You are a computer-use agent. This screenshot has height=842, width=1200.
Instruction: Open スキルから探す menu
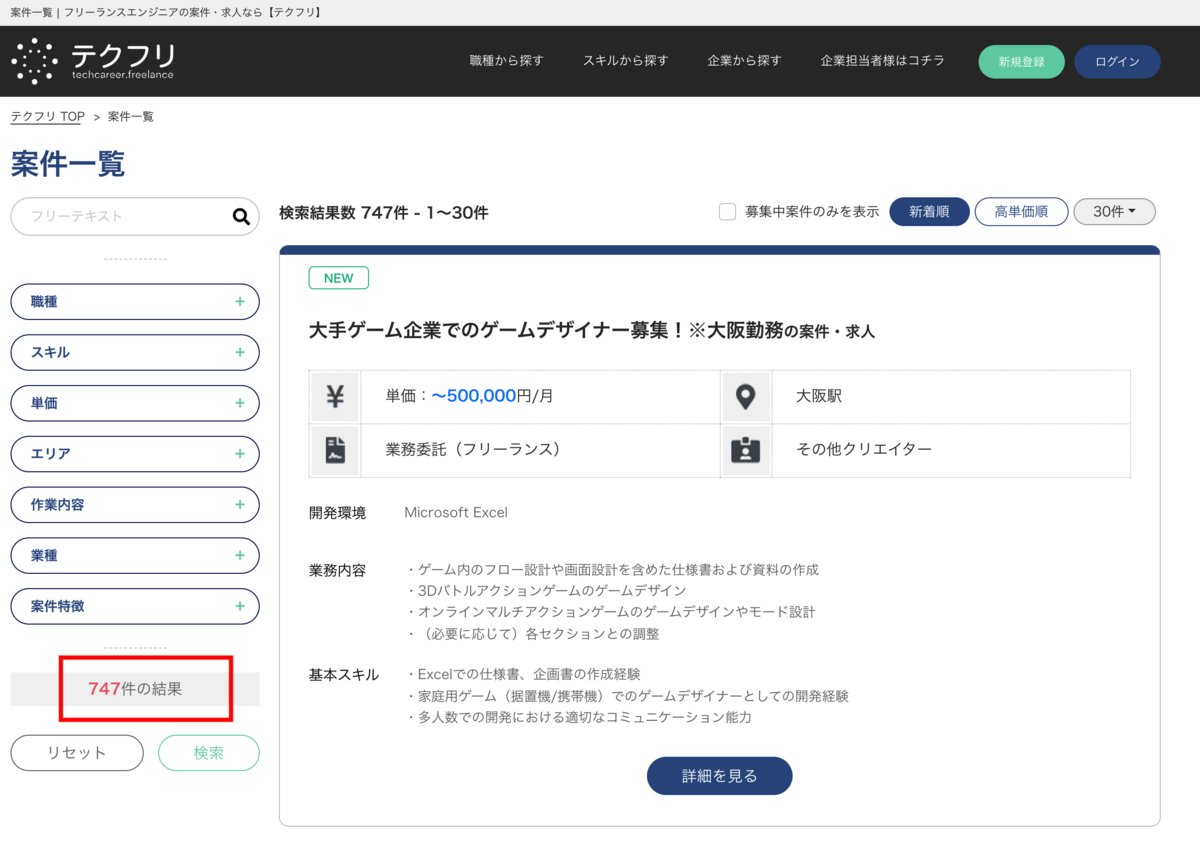tap(625, 61)
